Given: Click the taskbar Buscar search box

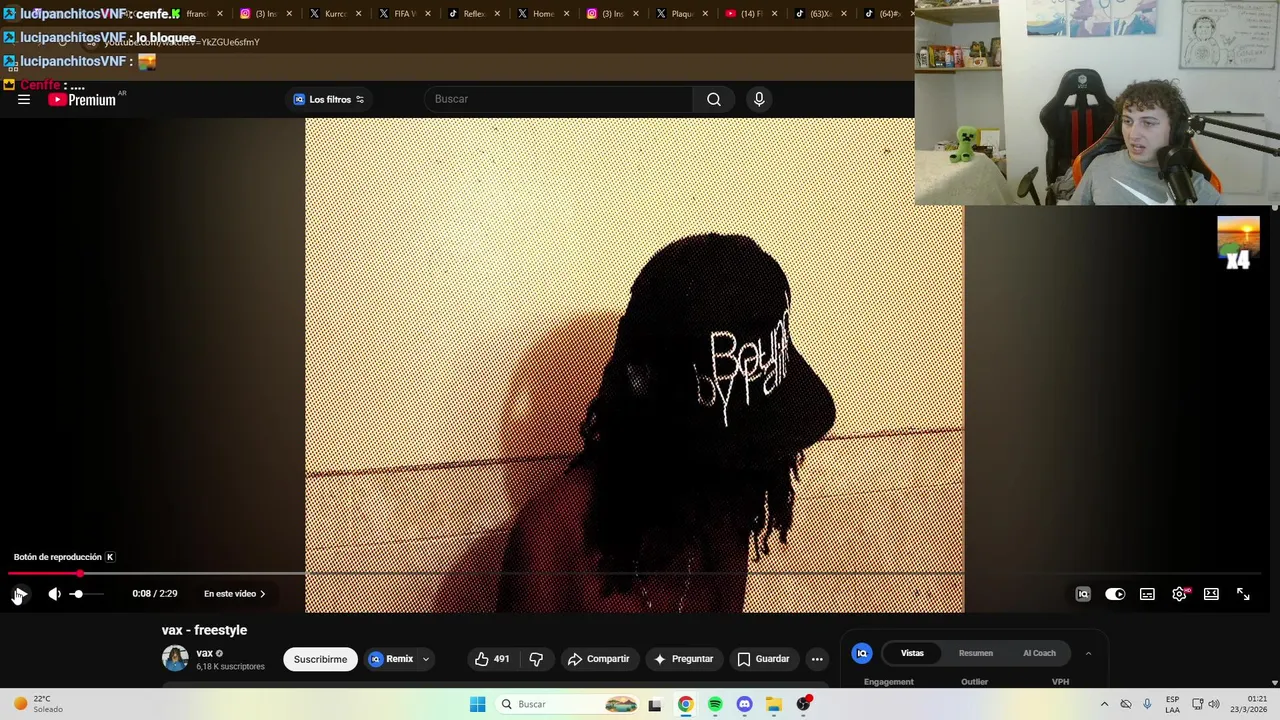Looking at the screenshot, I should pos(567,704).
